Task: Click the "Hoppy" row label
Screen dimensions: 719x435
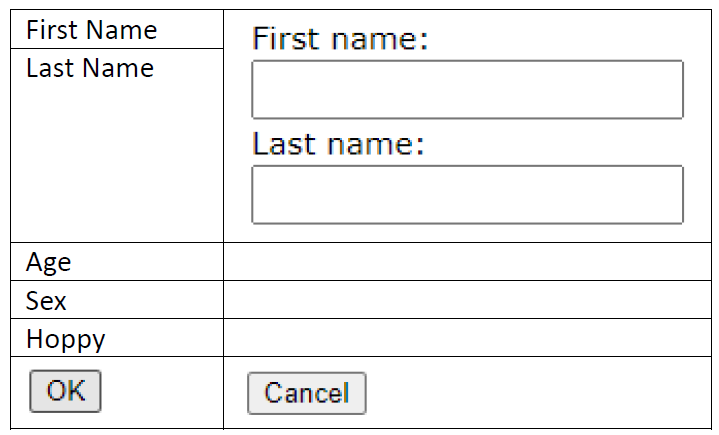Action: tap(65, 338)
